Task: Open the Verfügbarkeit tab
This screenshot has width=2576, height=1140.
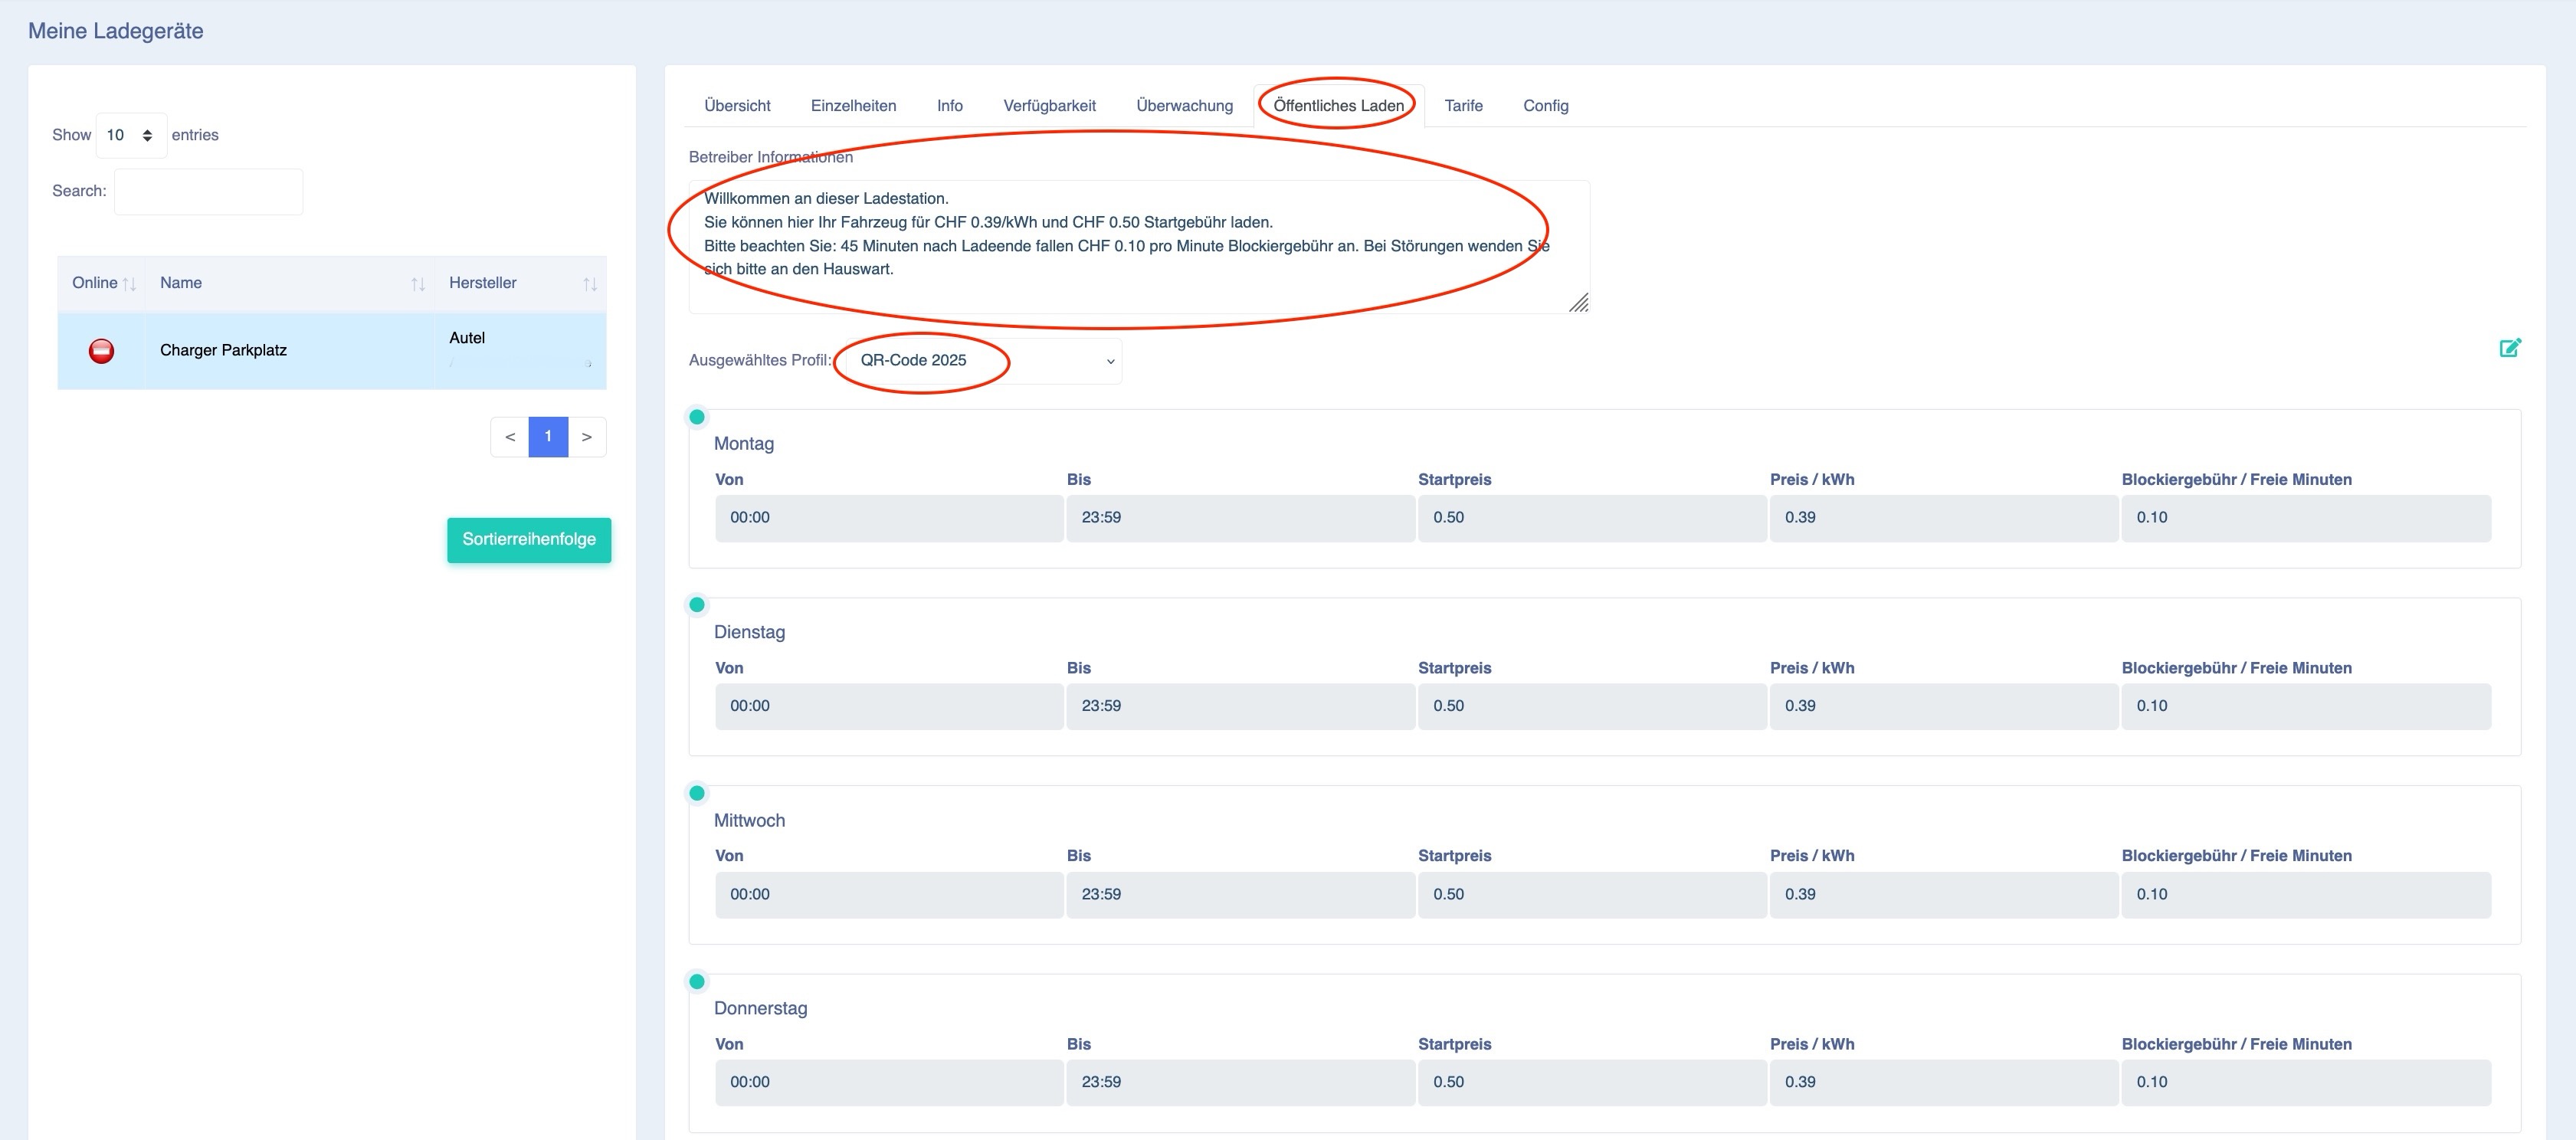Action: point(1049,106)
